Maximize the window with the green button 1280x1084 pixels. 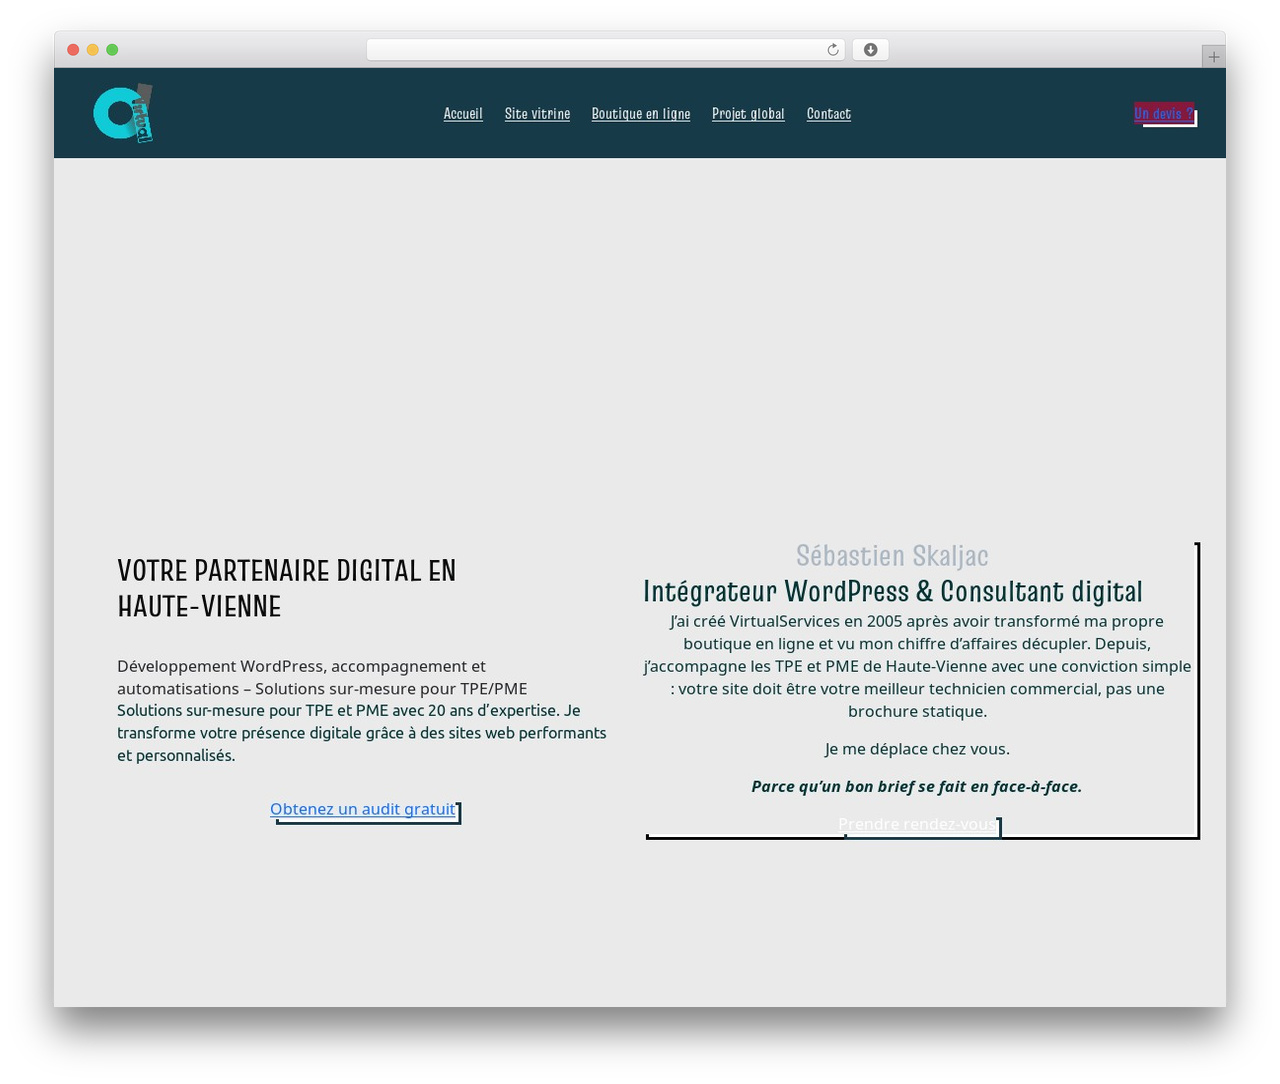click(x=112, y=50)
